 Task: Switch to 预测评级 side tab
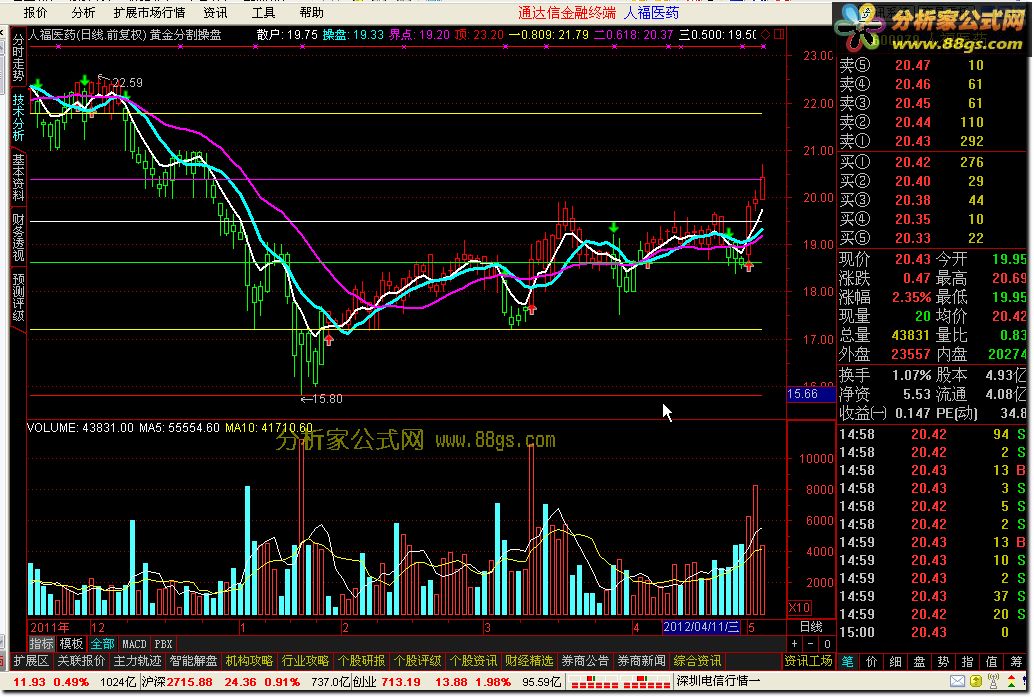pyautogui.click(x=18, y=297)
